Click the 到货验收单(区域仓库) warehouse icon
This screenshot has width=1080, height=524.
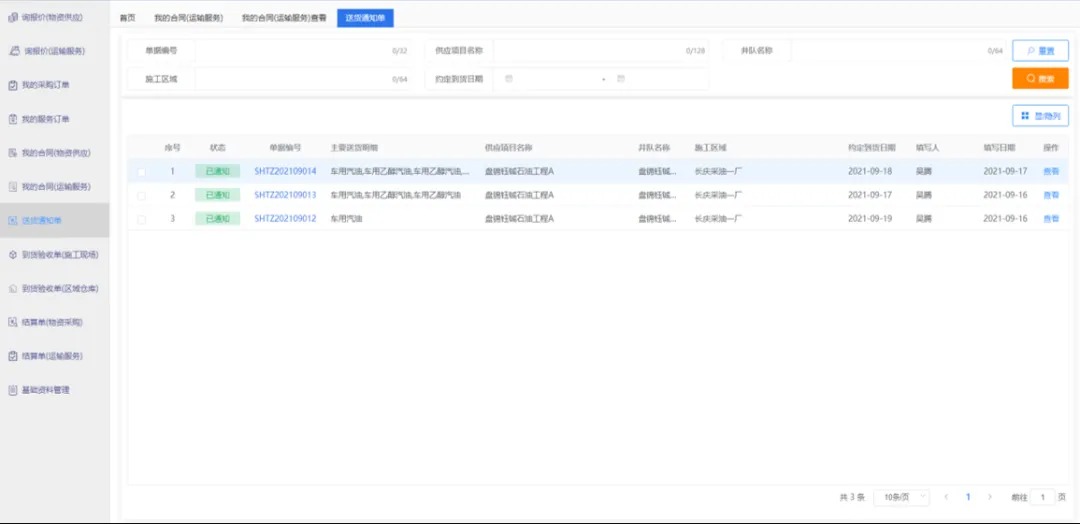point(12,289)
